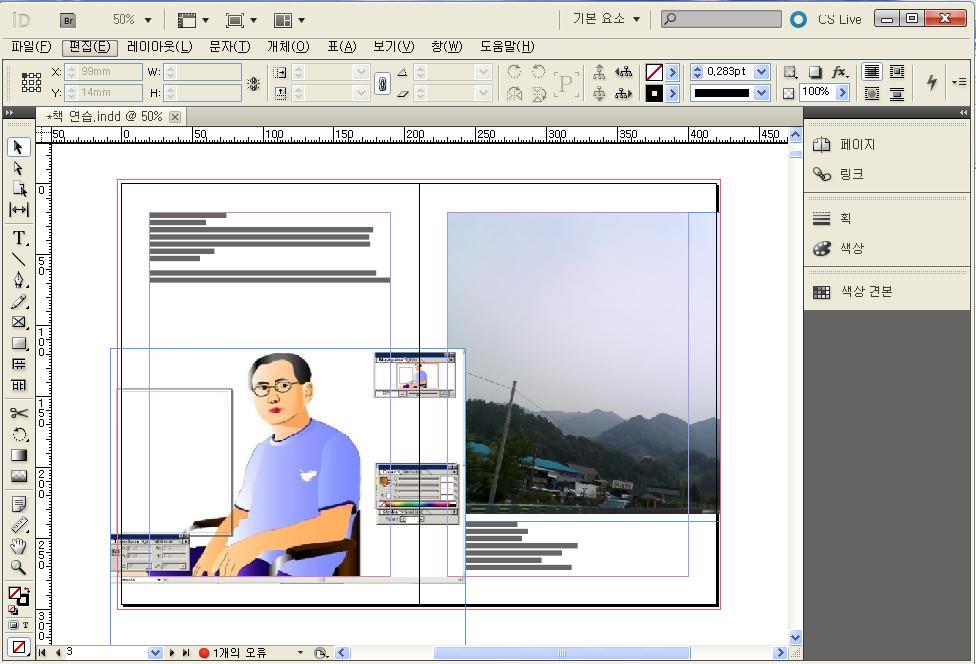This screenshot has height=664, width=976.
Task: Open the 개체 menu
Action: [x=288, y=47]
